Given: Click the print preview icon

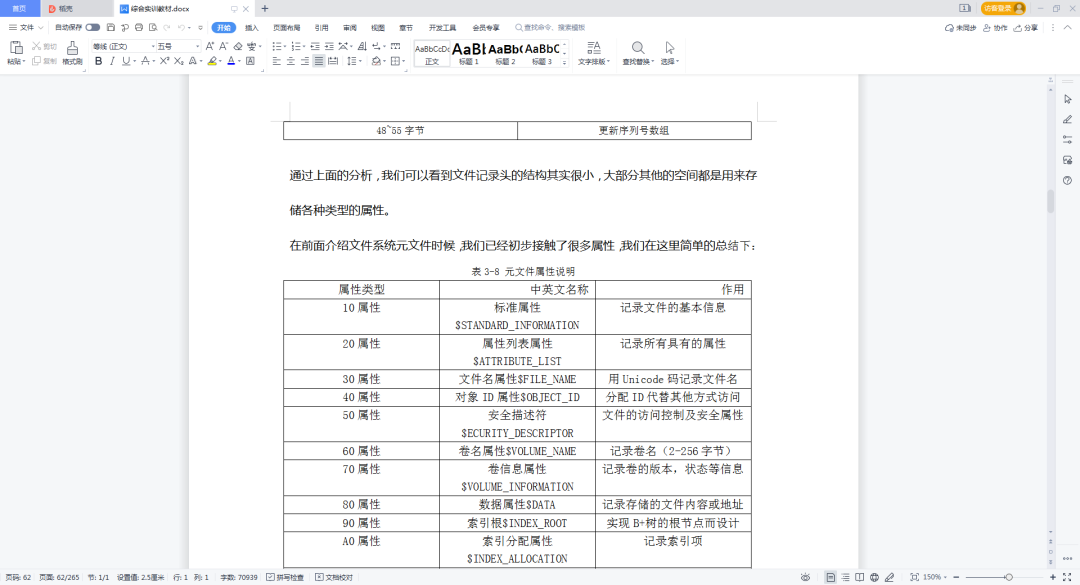Looking at the screenshot, I should click(x=153, y=28).
